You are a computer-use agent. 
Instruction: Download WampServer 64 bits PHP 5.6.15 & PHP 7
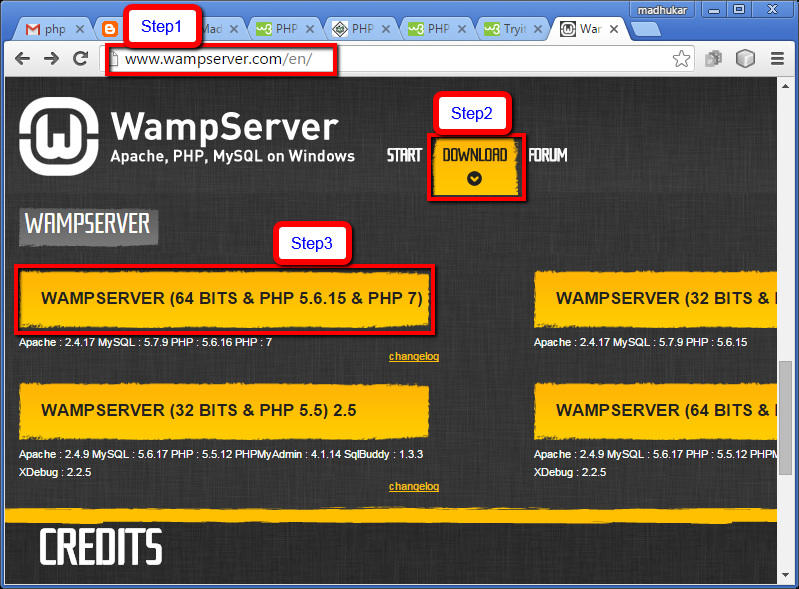point(224,299)
